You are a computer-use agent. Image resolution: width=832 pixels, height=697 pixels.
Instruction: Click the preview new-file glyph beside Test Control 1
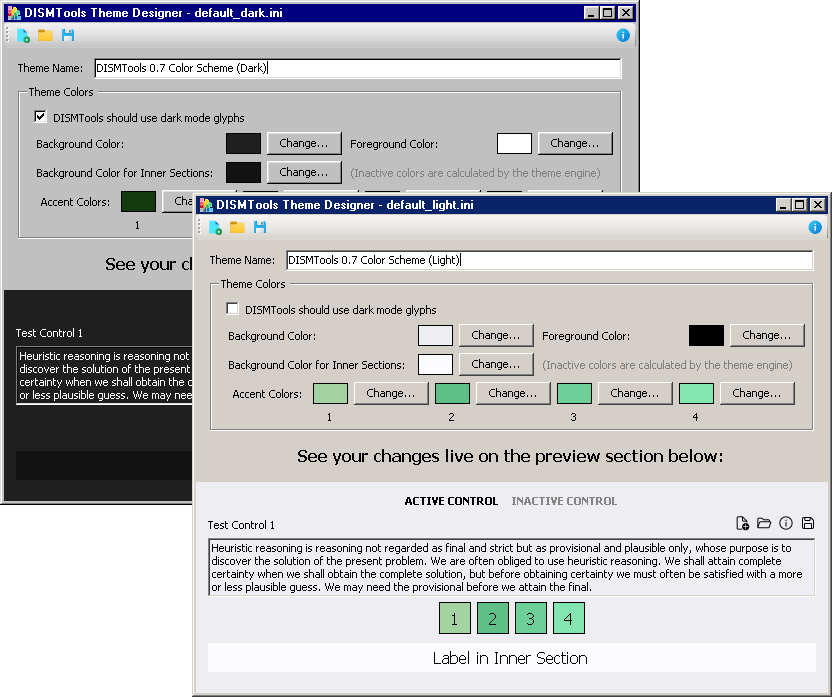coord(742,524)
